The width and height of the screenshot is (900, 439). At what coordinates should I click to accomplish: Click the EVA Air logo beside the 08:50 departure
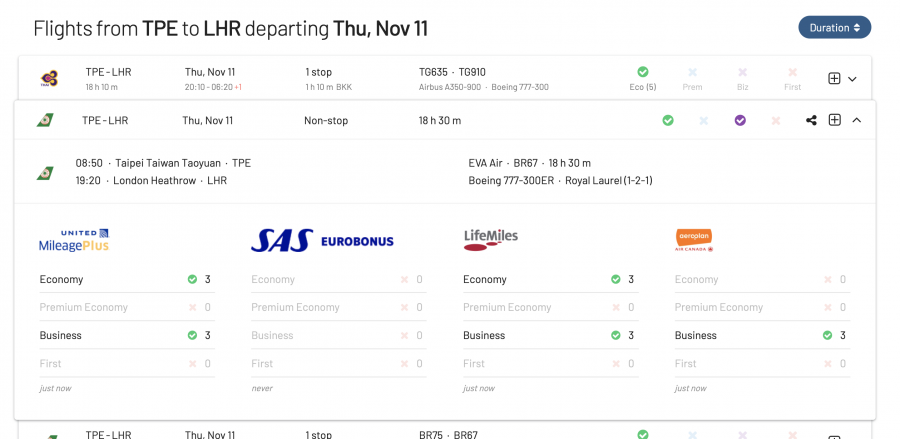click(x=45, y=172)
